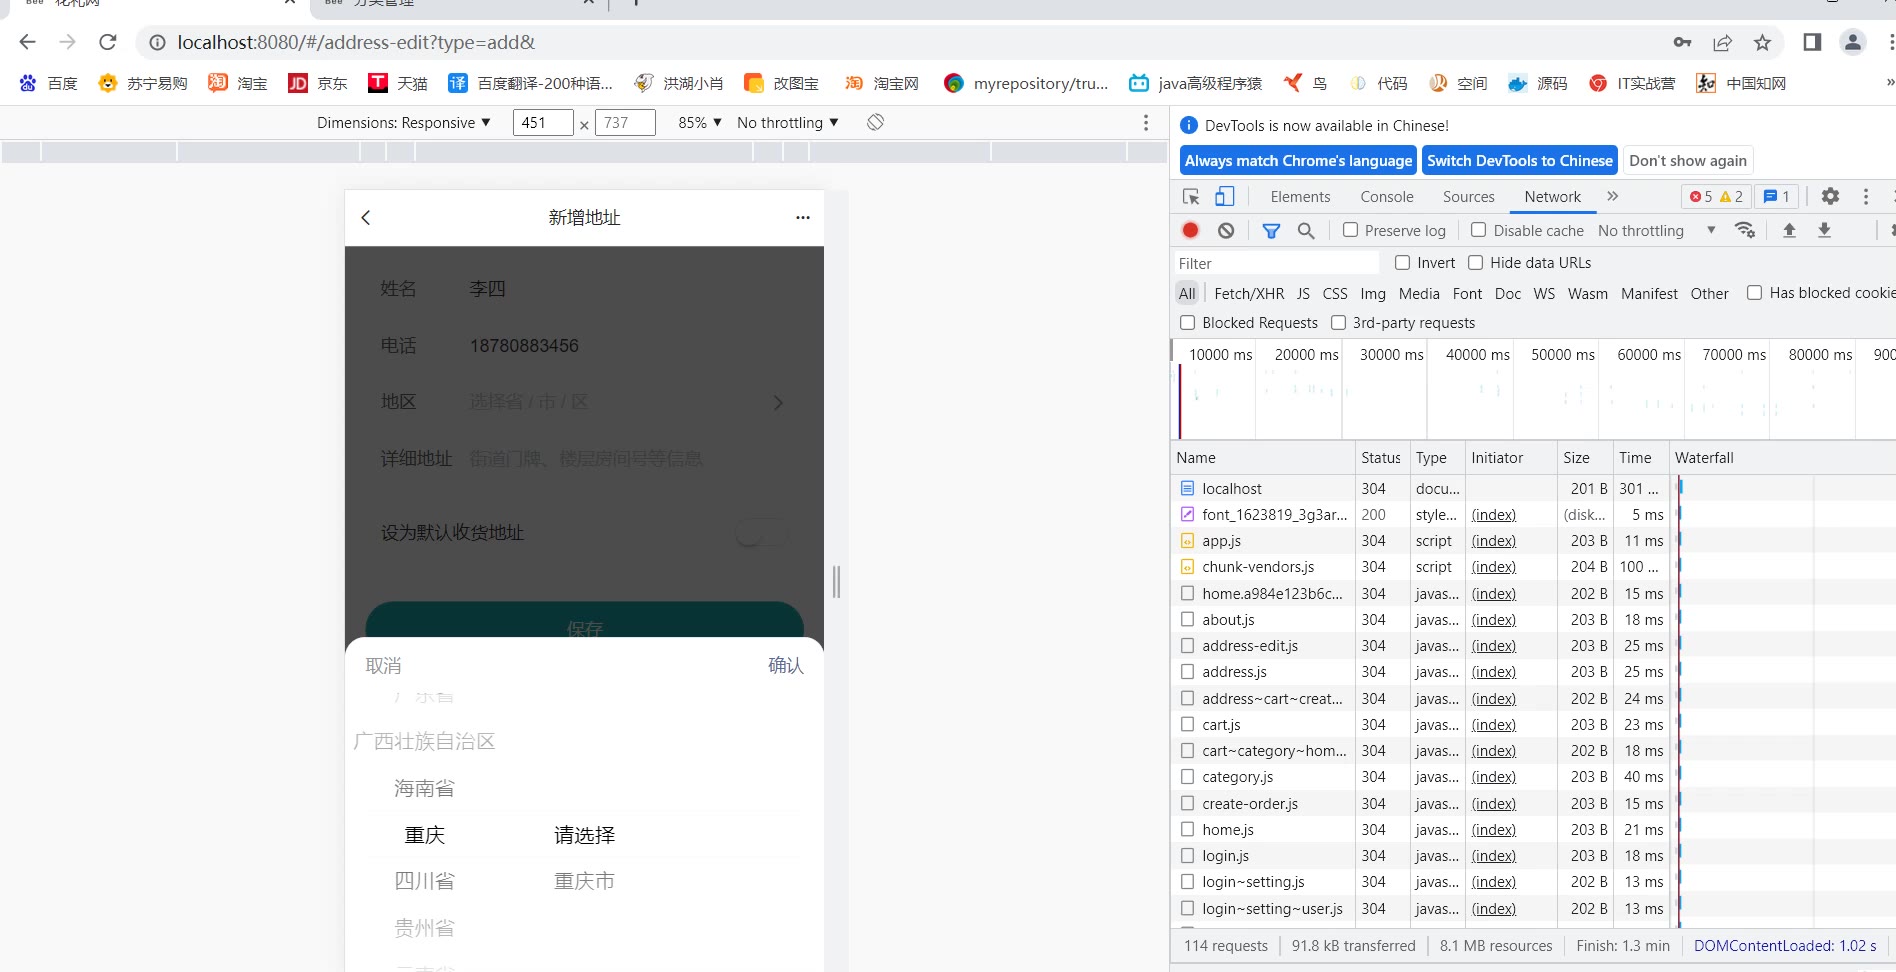Clear the network log icon
1896x972 pixels.
[1226, 230]
